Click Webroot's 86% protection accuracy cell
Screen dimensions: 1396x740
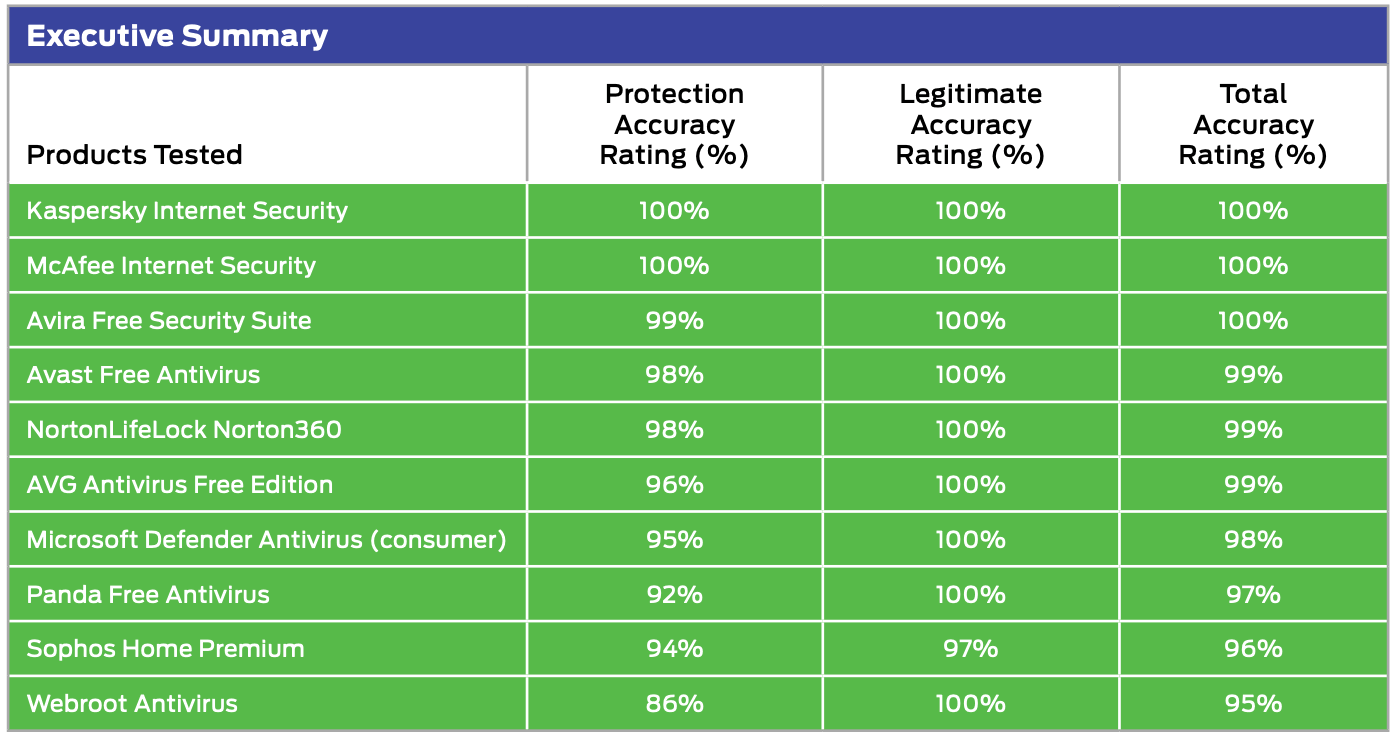674,704
